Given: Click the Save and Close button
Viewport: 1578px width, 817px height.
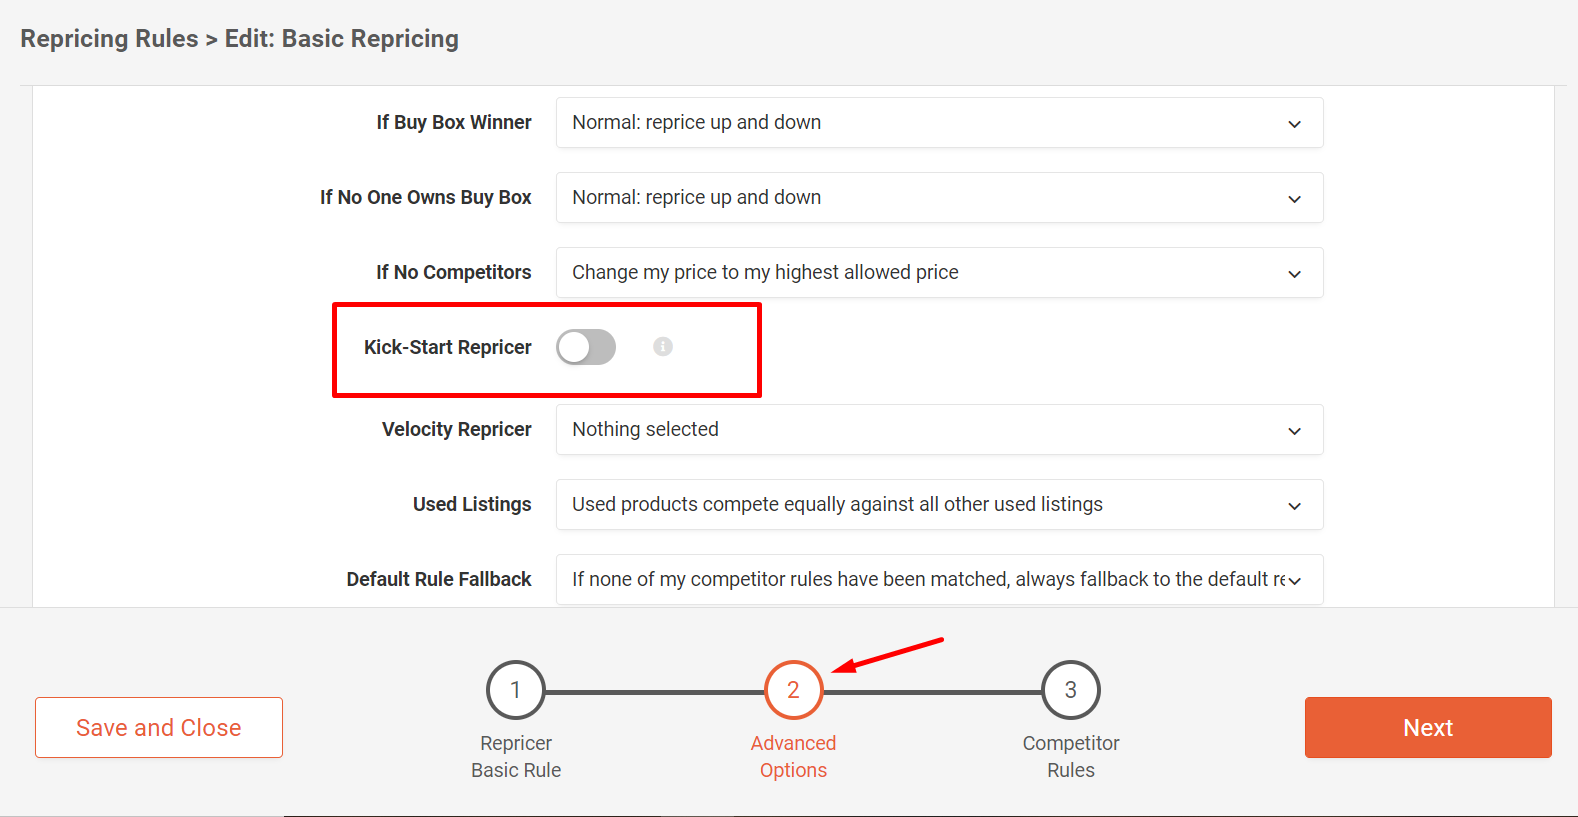Looking at the screenshot, I should tap(159, 728).
